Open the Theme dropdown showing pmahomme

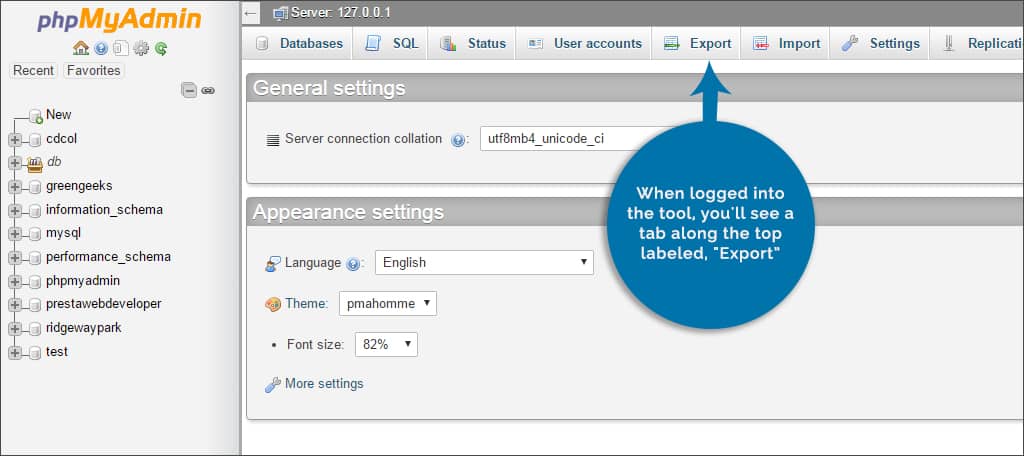(x=388, y=303)
